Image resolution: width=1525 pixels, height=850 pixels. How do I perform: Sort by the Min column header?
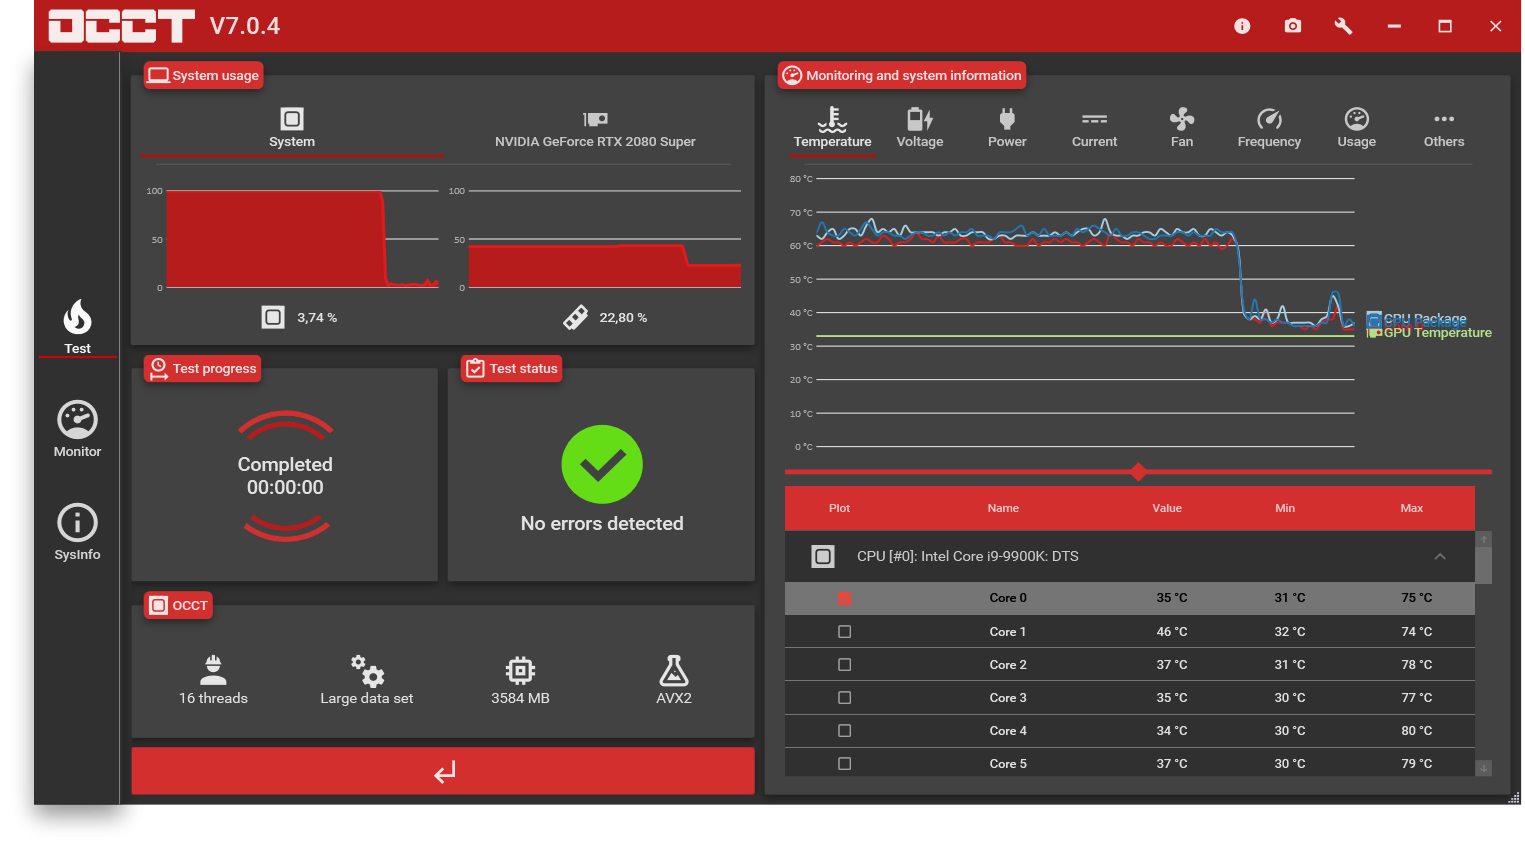(x=1285, y=508)
